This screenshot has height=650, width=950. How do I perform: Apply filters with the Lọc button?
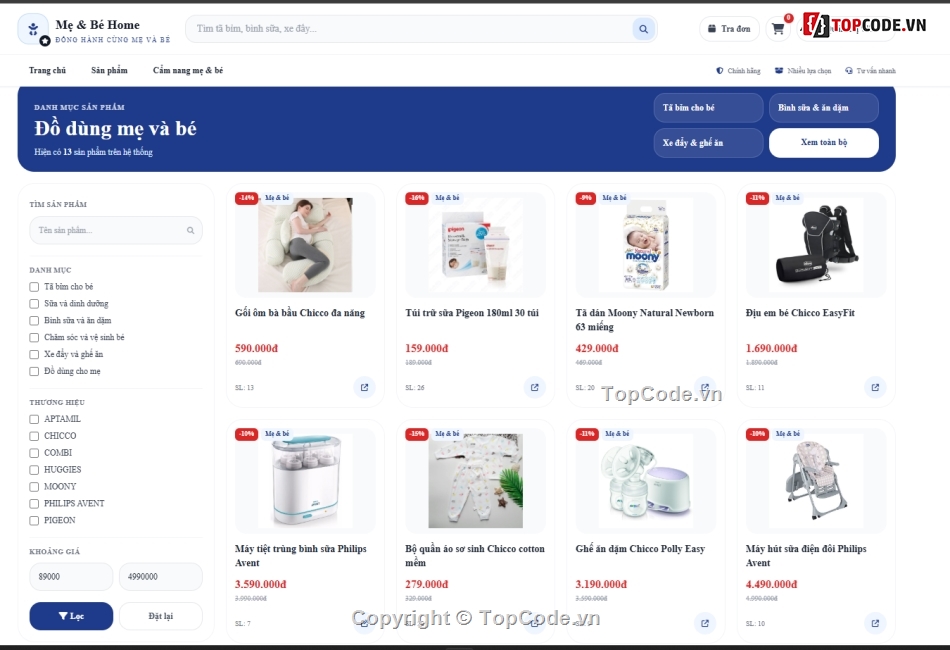tap(71, 616)
